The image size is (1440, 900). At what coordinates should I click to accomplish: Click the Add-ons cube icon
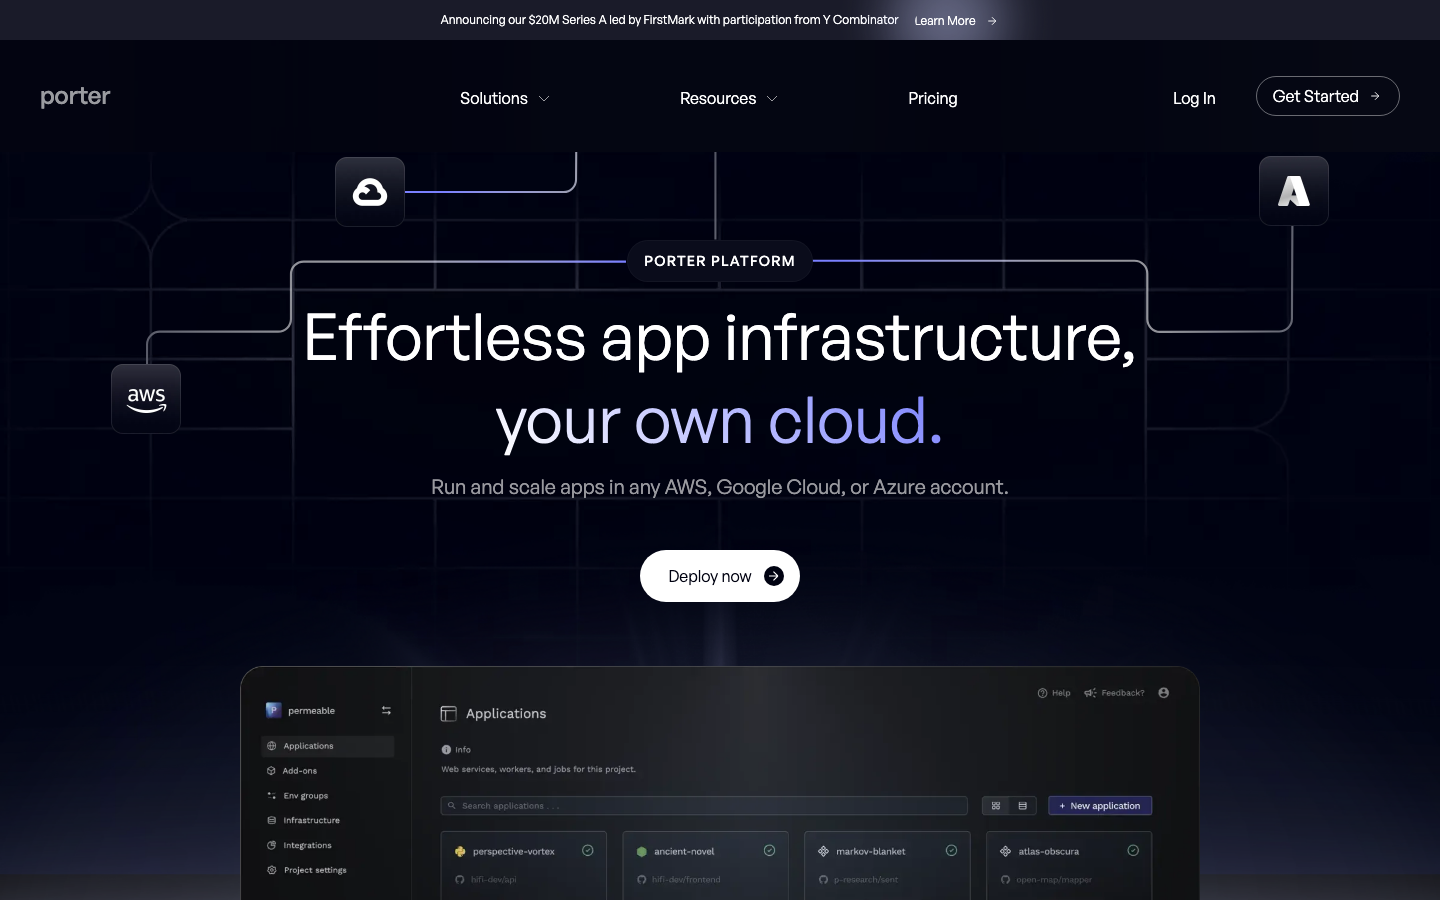tap(271, 771)
